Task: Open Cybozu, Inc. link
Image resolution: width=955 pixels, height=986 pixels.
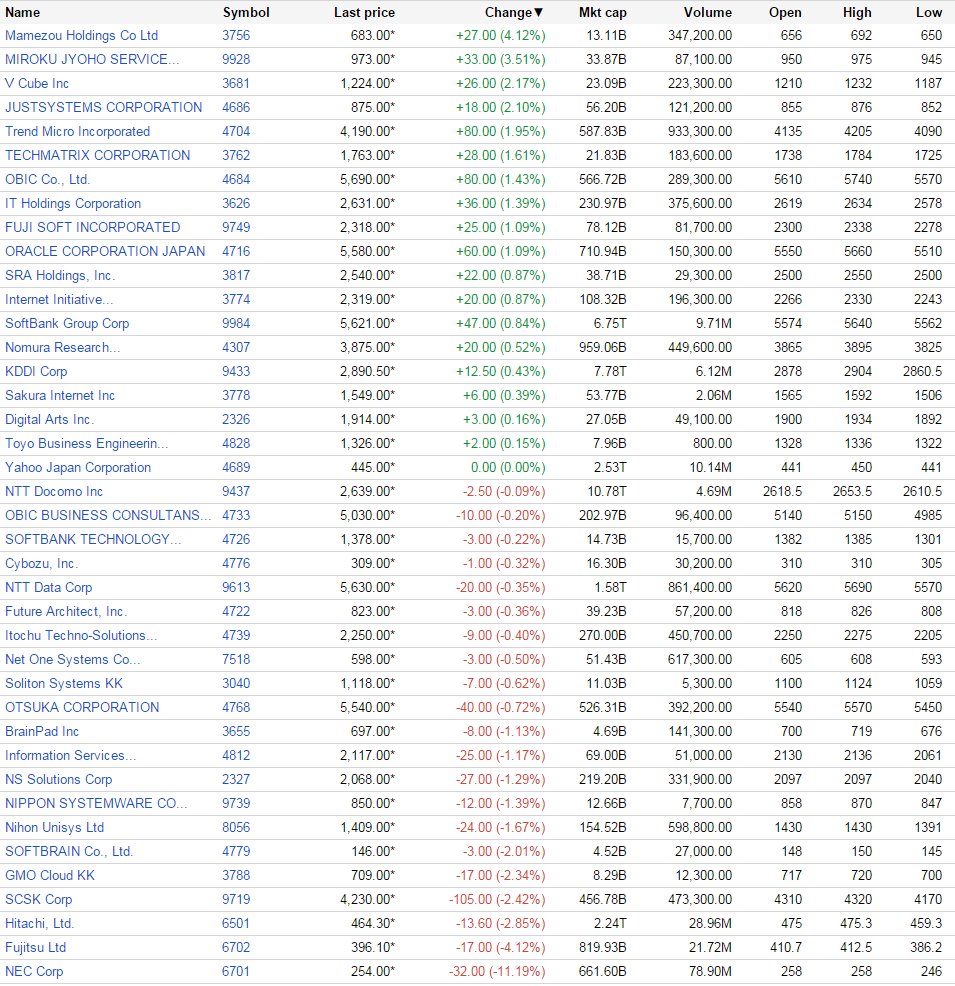Action: 41,563
